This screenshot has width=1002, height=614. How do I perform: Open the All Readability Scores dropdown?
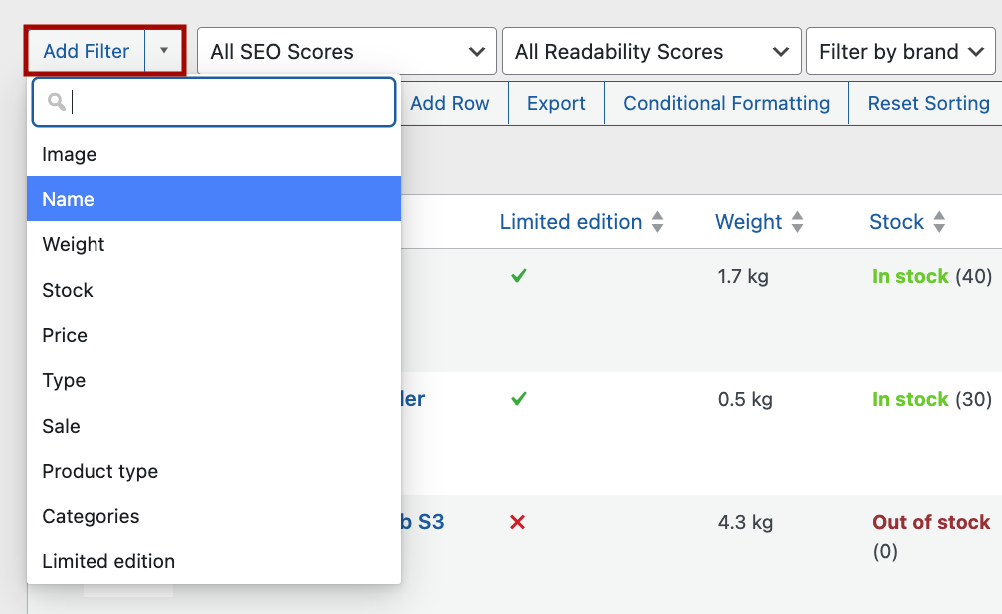(651, 52)
